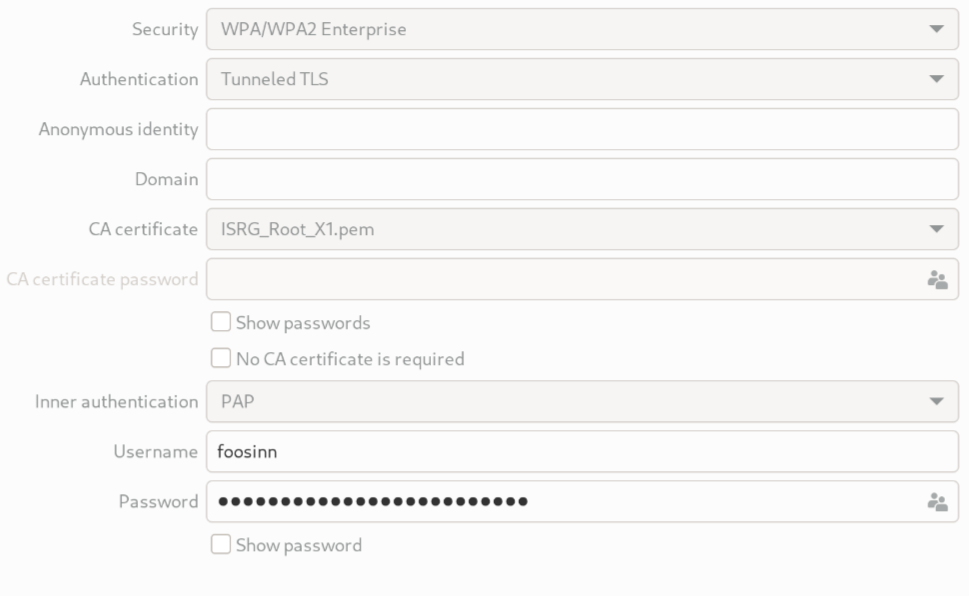Enable the Show passwords checkbox
Viewport: 969px width, 596px height.
pyautogui.click(x=220, y=323)
